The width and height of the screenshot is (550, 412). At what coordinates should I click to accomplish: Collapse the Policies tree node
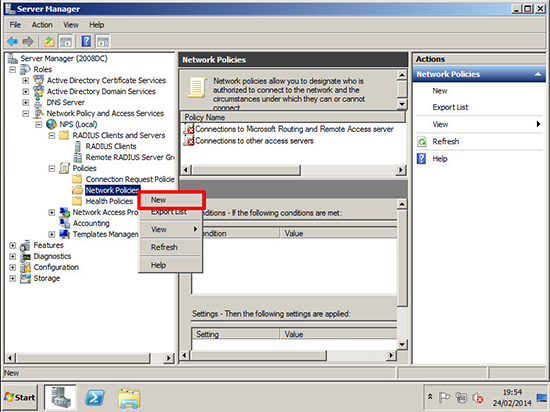tap(52, 168)
